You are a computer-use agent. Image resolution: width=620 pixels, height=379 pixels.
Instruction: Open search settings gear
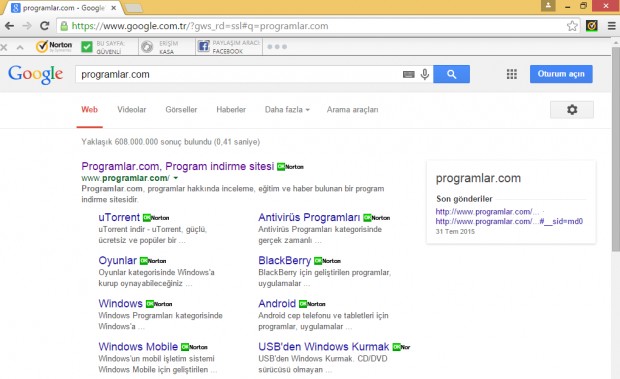tap(572, 109)
